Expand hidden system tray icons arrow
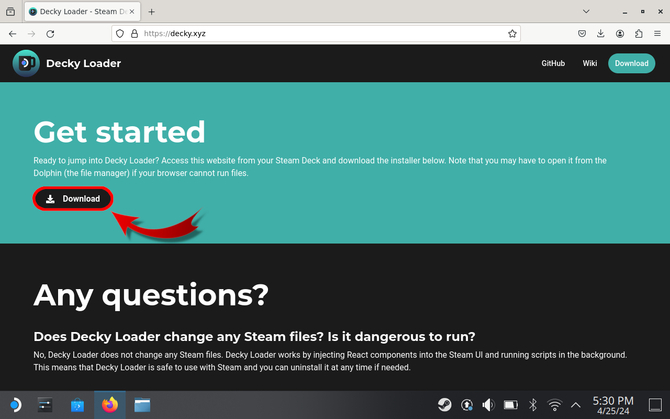Image resolution: width=670 pixels, height=419 pixels. tap(577, 405)
